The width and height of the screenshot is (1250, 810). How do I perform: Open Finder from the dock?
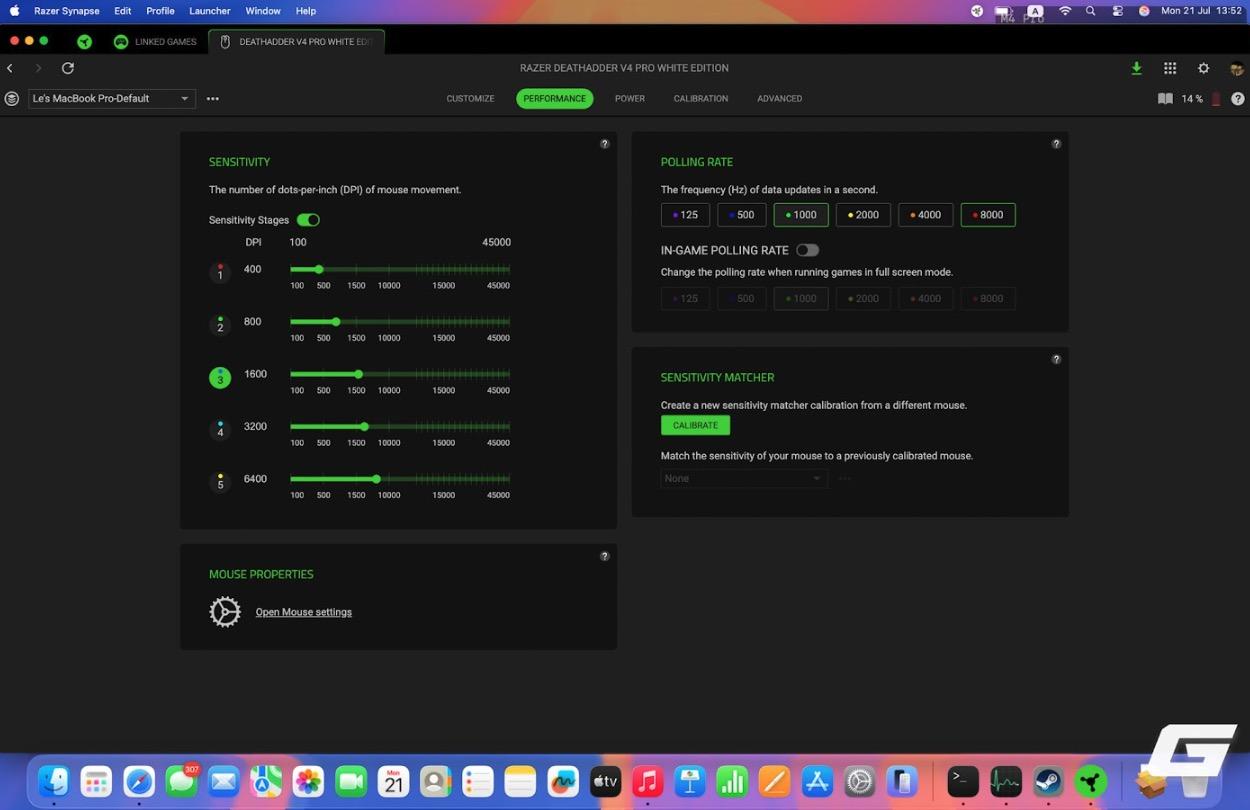click(53, 781)
